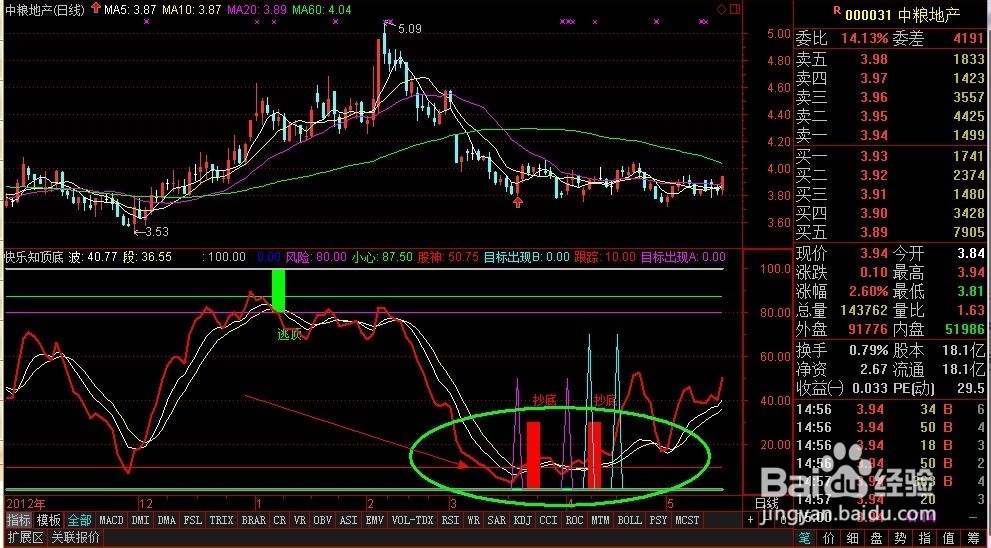
Task: Click the red buy-arrow marker under the March candles
Action: (x=518, y=202)
